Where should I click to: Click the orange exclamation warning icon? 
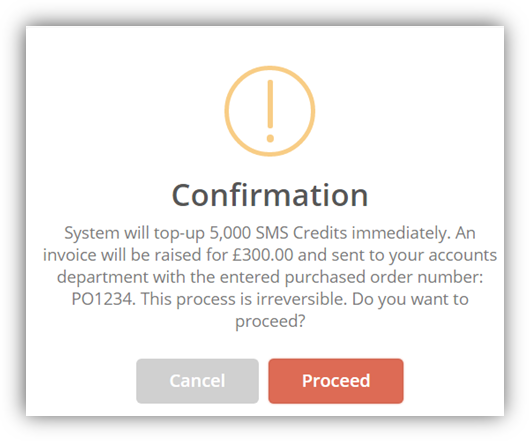[x=270, y=111]
